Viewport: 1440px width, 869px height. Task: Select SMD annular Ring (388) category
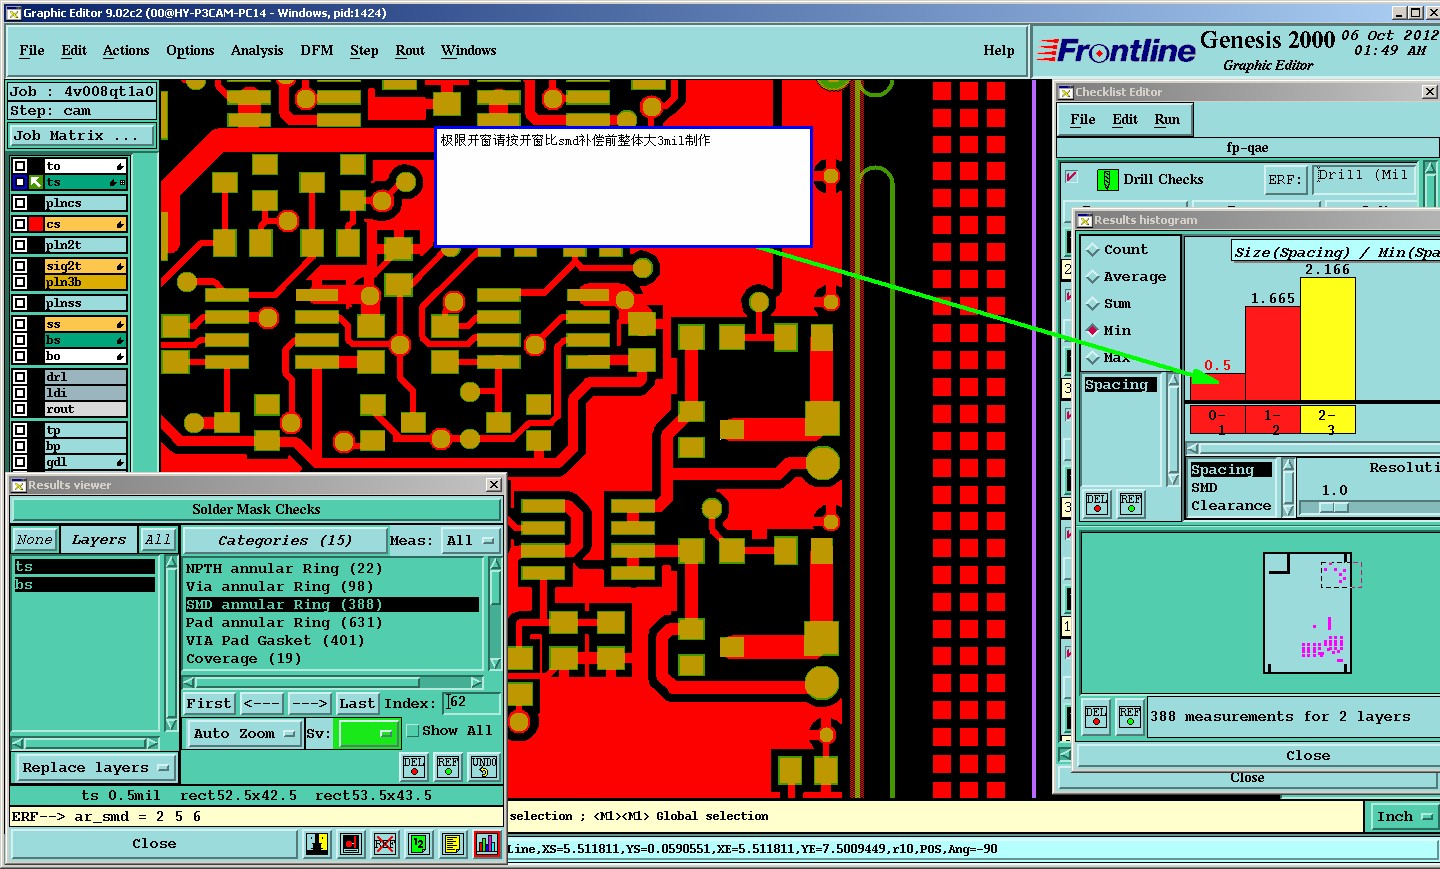coord(332,605)
